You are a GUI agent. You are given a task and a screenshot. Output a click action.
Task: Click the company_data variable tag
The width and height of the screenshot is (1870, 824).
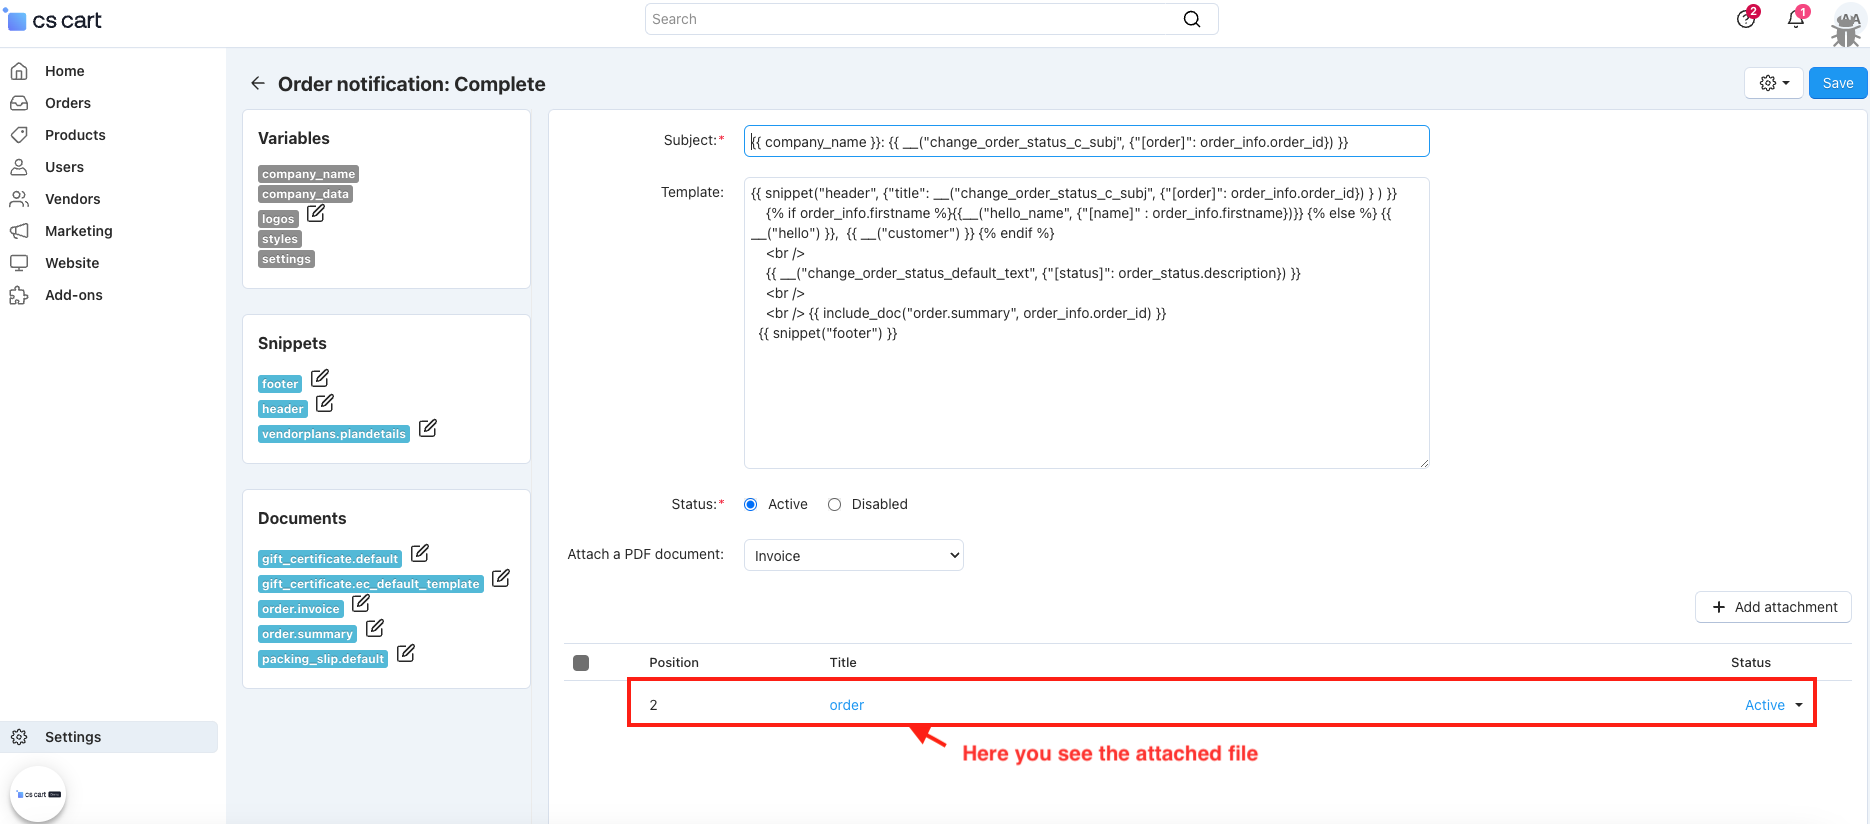tap(305, 194)
